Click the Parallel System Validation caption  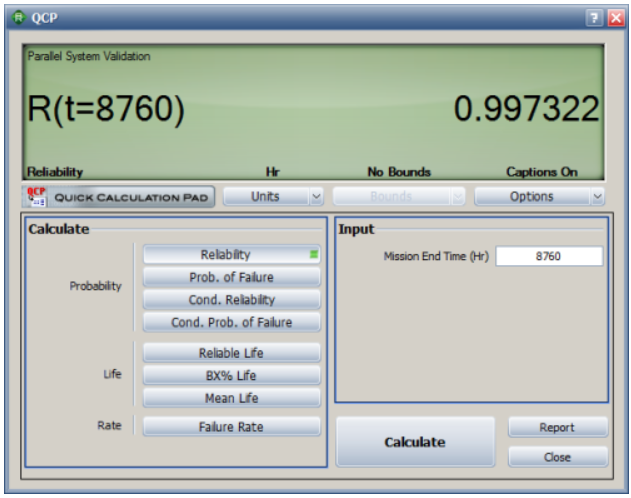click(x=89, y=56)
